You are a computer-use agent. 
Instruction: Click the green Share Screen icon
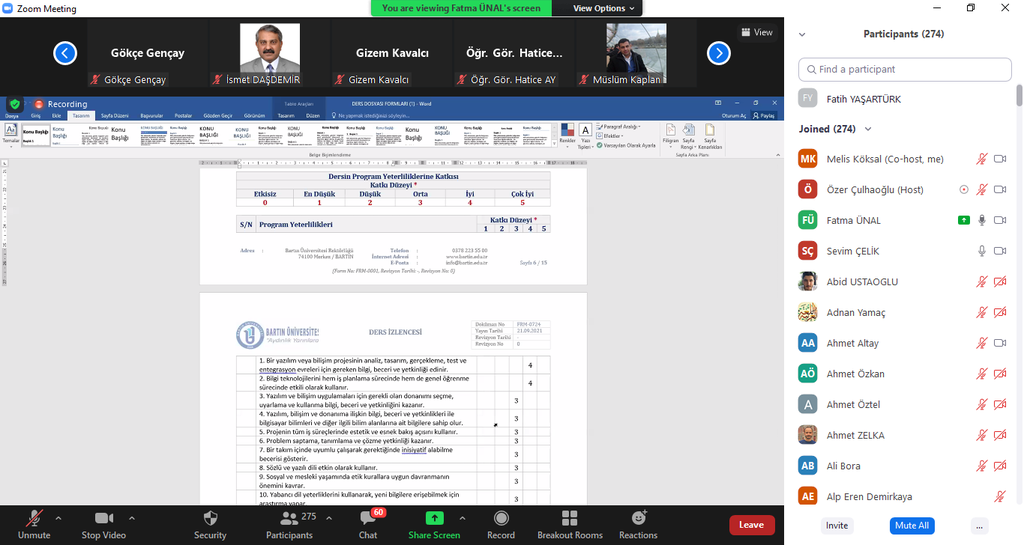[x=434, y=518]
